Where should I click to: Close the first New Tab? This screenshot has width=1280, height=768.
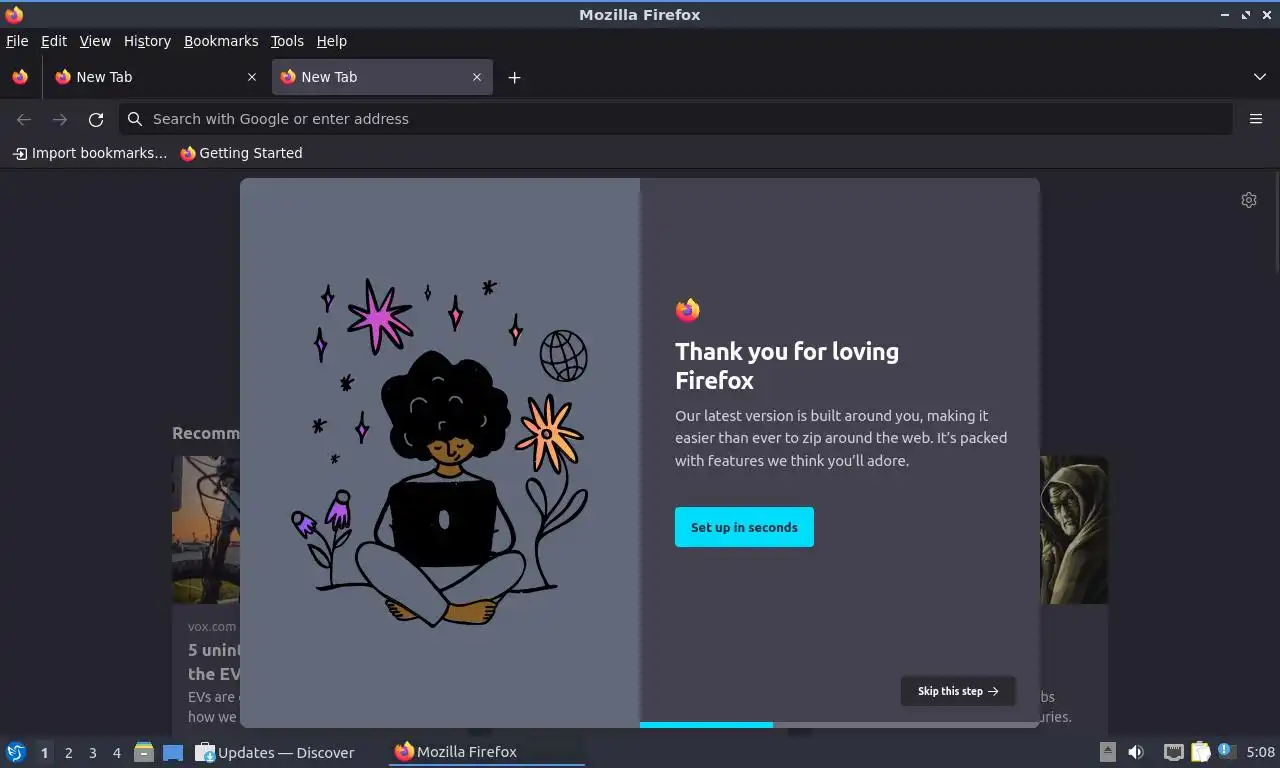[252, 77]
